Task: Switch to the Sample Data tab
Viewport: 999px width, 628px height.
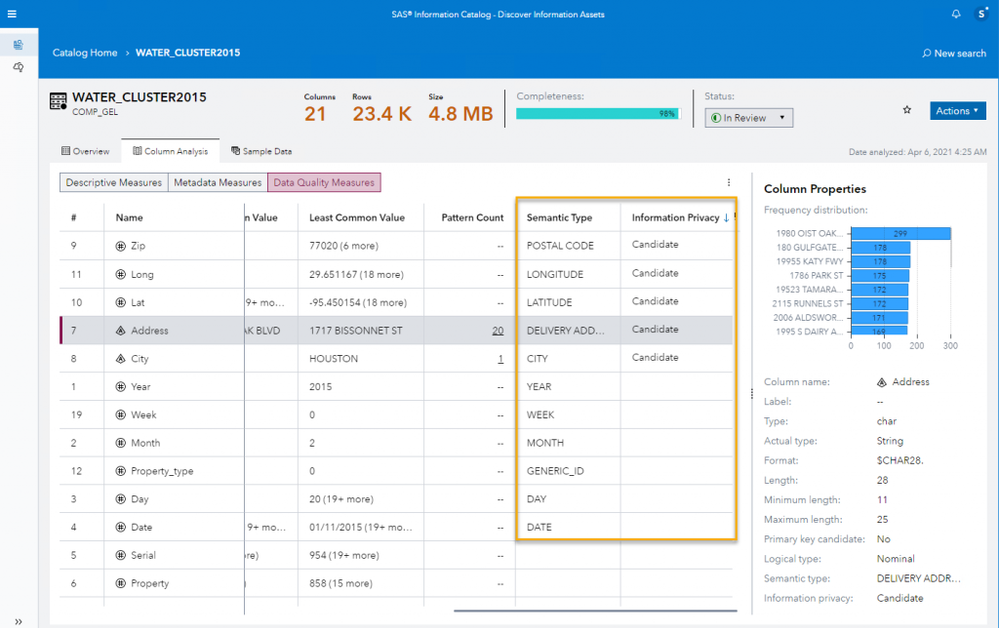Action: point(261,151)
